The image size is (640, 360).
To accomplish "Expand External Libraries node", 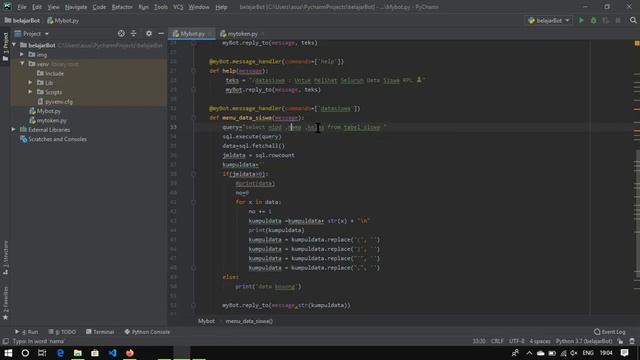I will tap(14, 130).
